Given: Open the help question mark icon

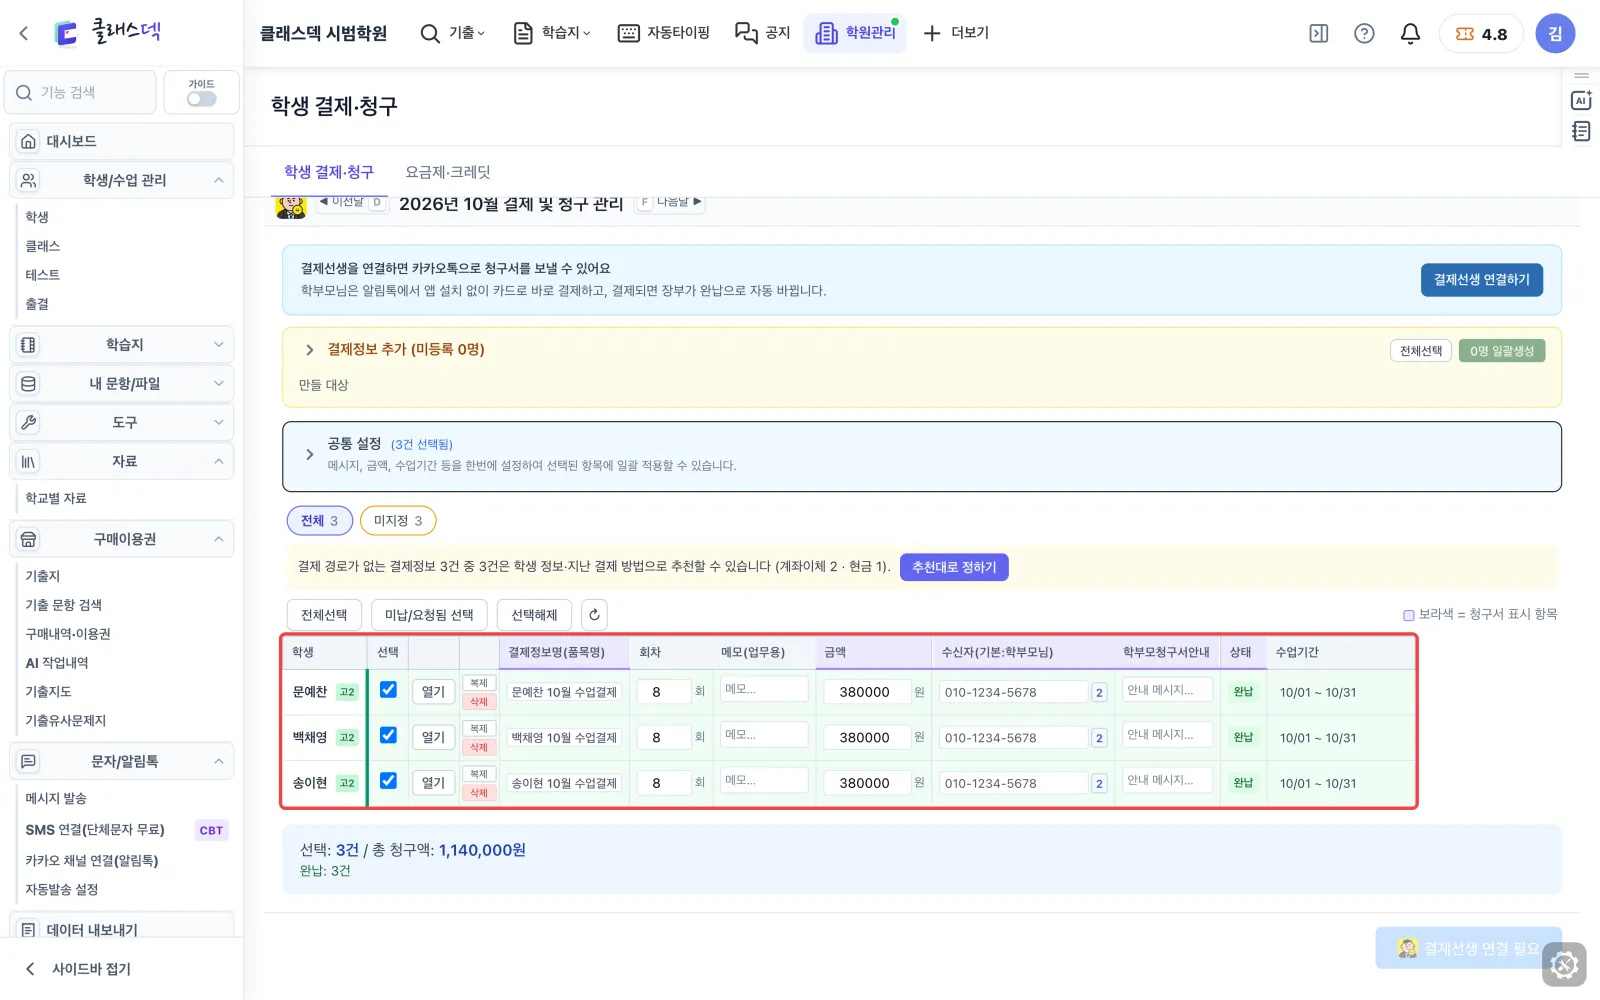Looking at the screenshot, I should point(1364,33).
